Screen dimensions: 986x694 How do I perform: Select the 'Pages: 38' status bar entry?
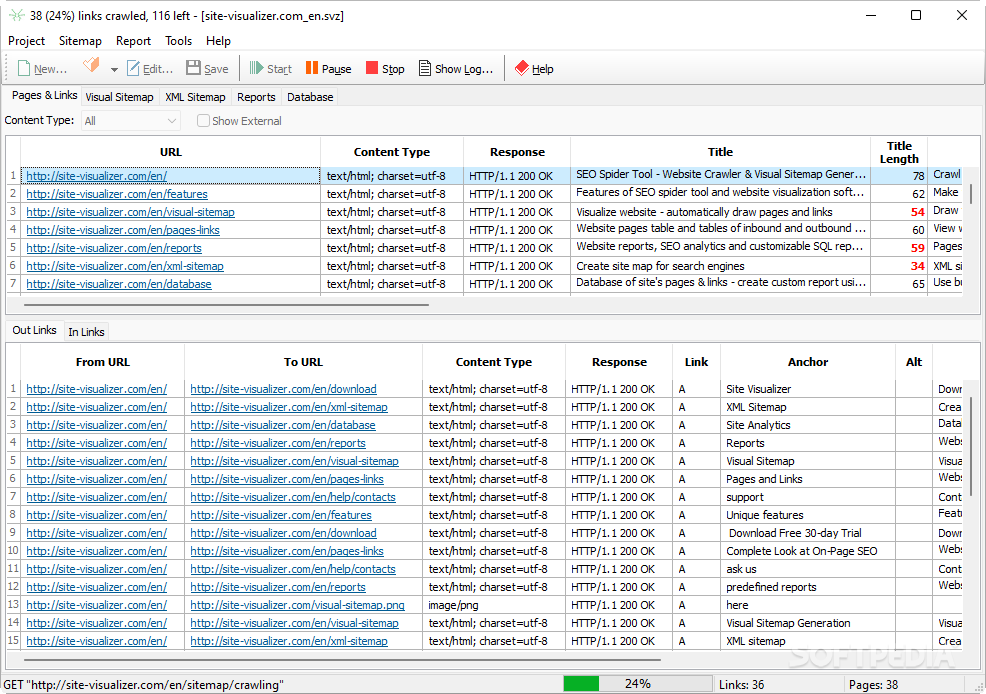873,685
